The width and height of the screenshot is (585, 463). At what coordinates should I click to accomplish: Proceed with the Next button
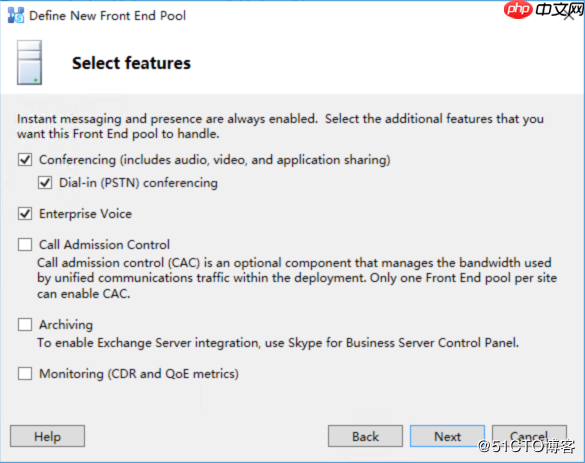pos(447,436)
